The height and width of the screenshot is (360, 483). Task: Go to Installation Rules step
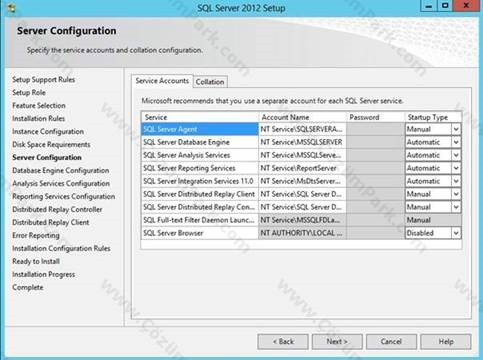click(x=39, y=118)
